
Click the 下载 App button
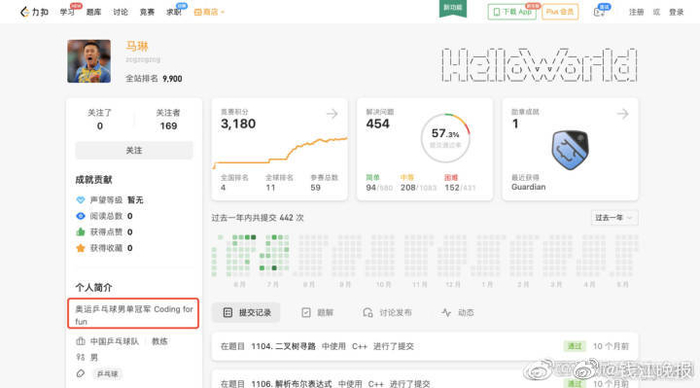click(512, 12)
